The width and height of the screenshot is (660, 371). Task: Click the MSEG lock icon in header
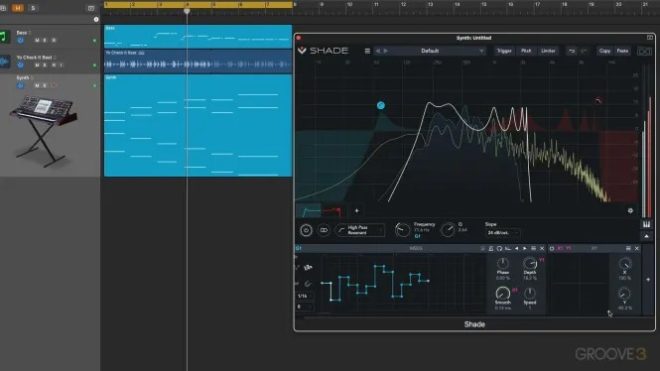click(x=491, y=249)
